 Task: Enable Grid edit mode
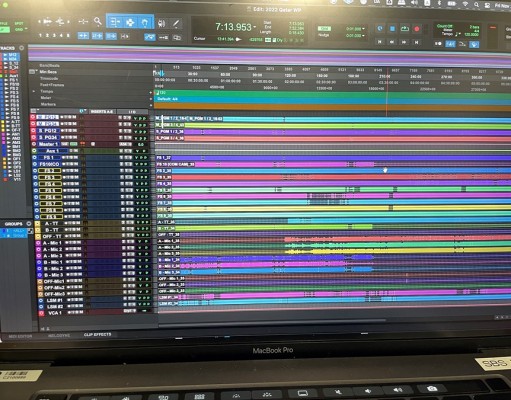19,30
